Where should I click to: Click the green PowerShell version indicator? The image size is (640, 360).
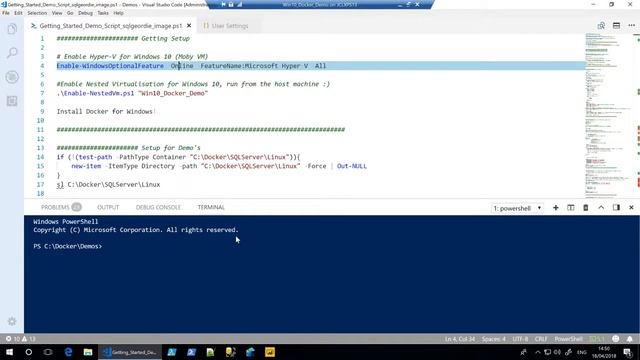pyautogui.click(x=596, y=339)
